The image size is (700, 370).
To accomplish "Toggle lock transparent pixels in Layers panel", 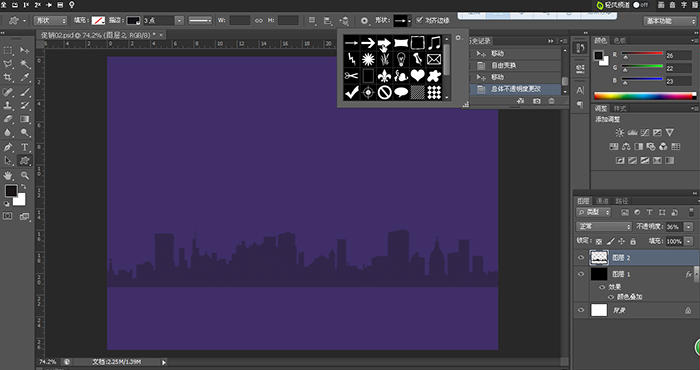I will 599,241.
